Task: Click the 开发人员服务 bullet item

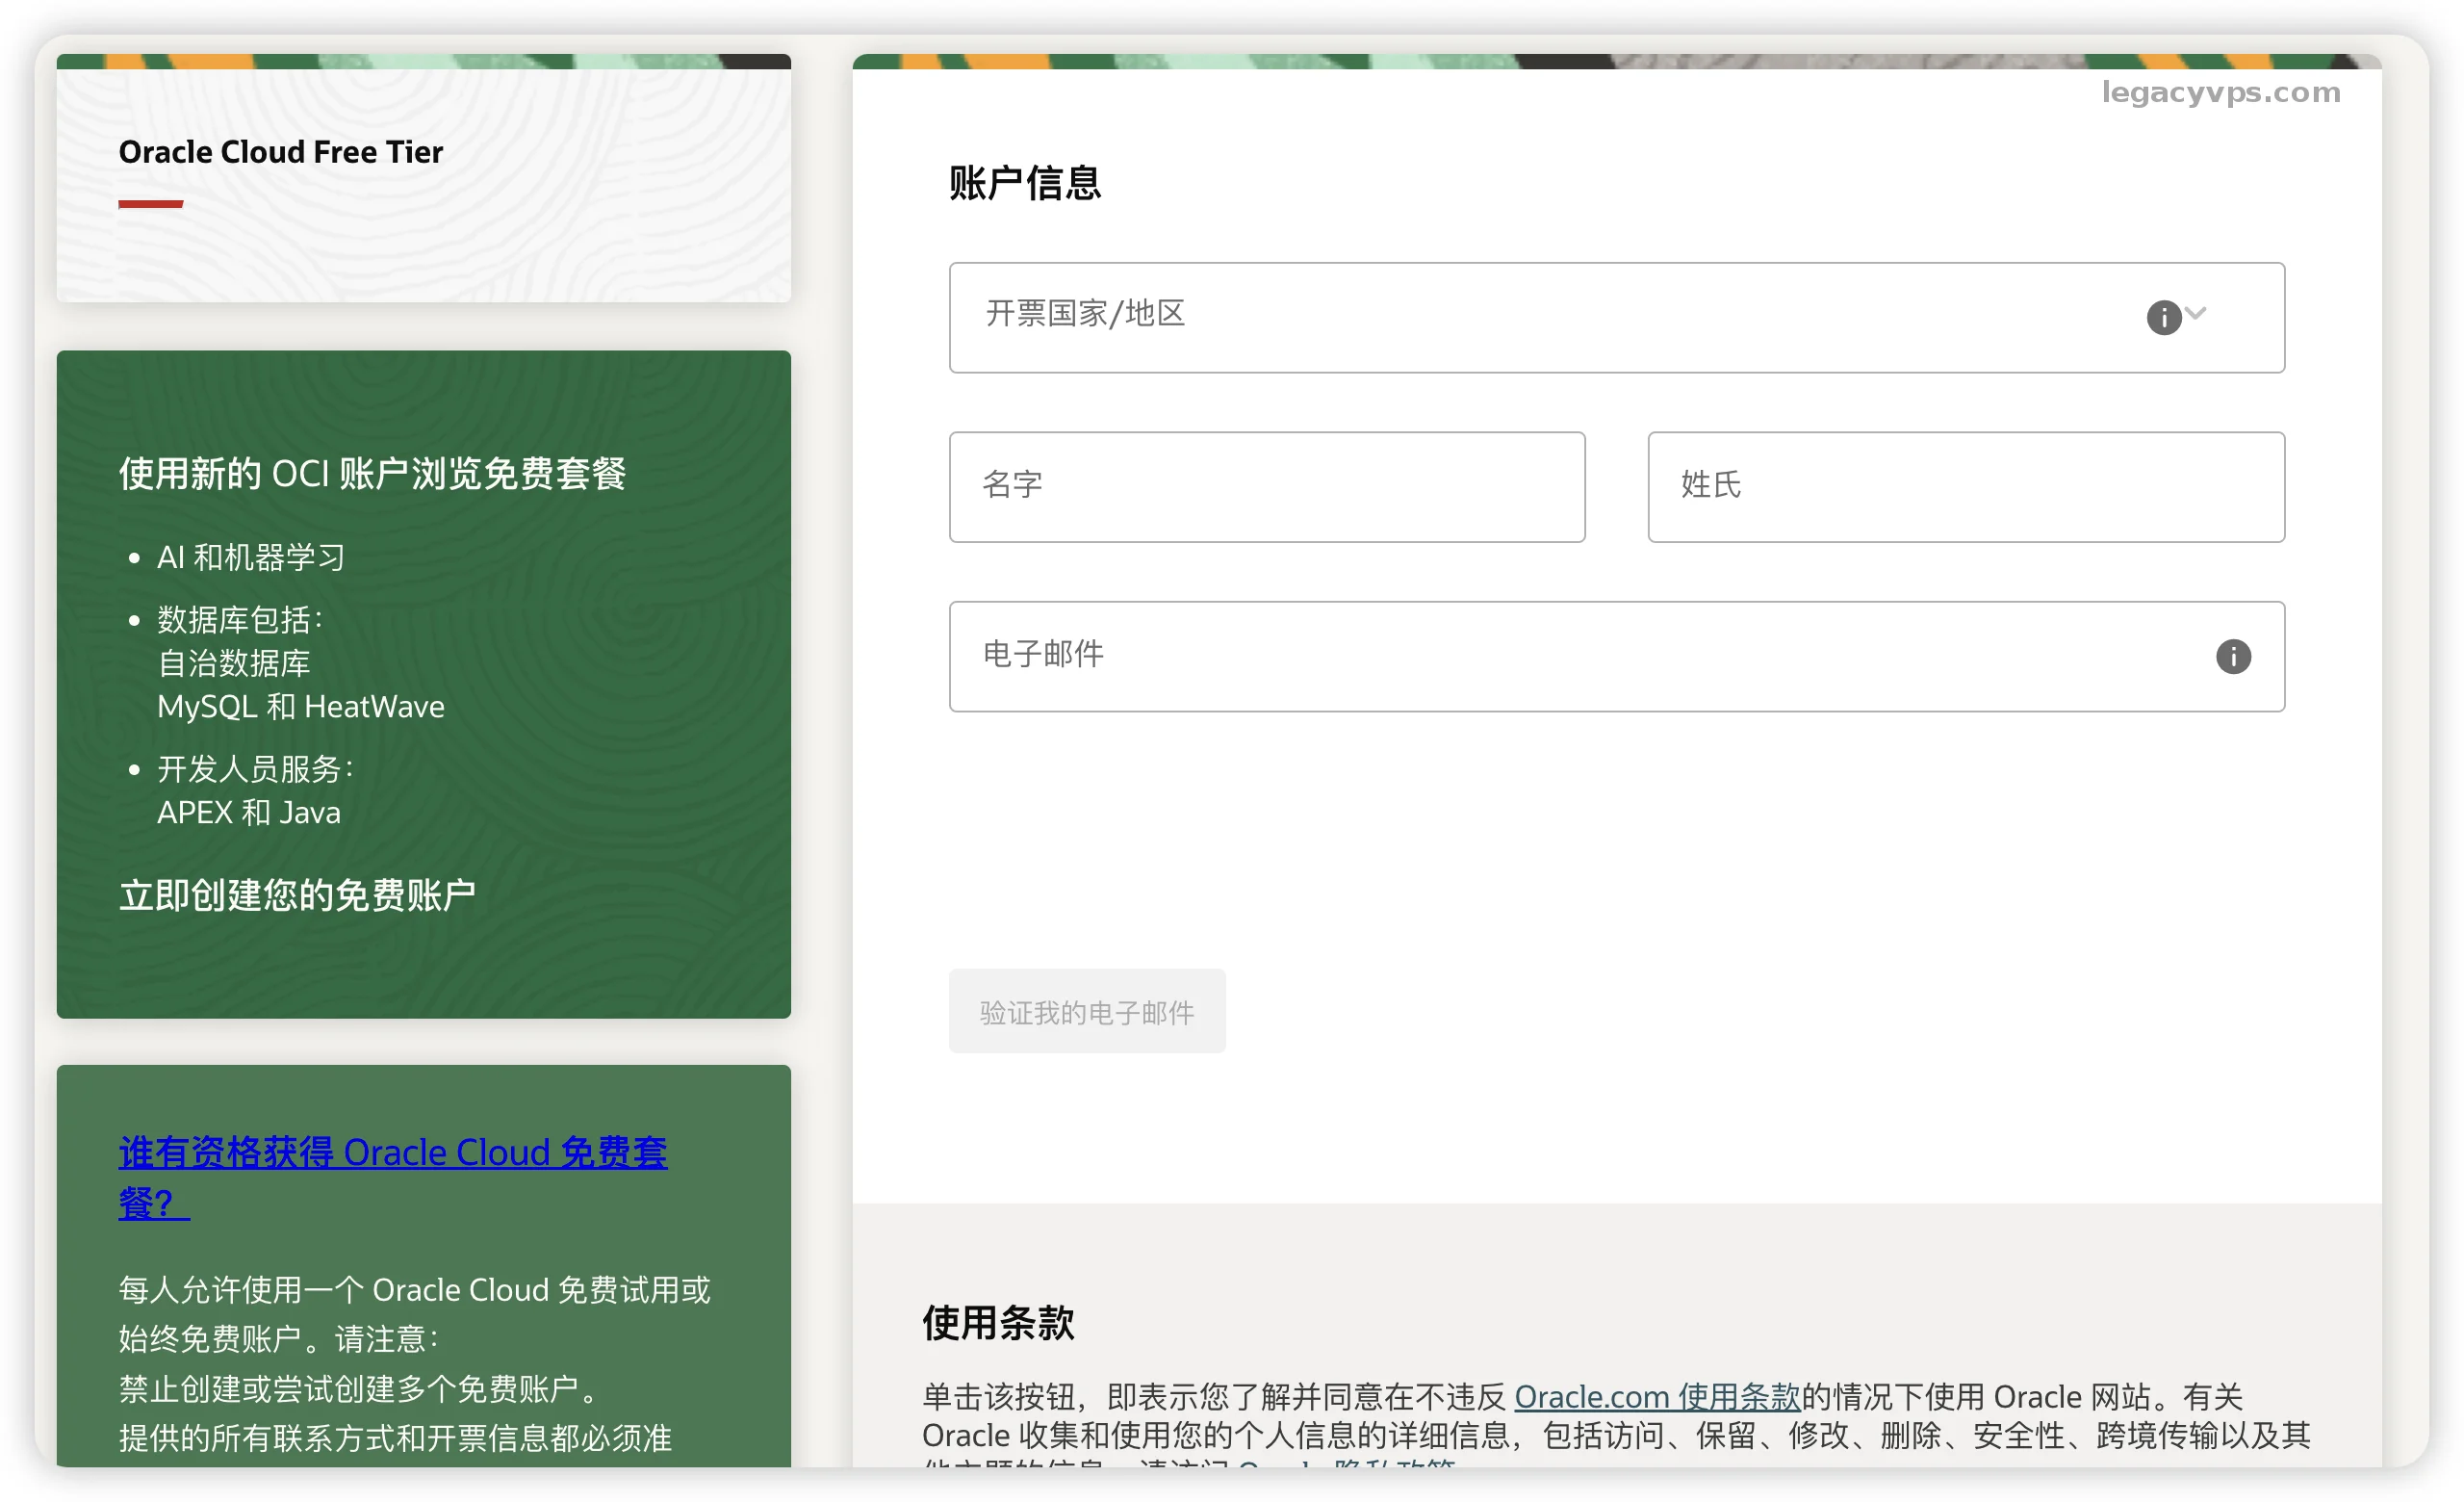Action: [x=255, y=769]
